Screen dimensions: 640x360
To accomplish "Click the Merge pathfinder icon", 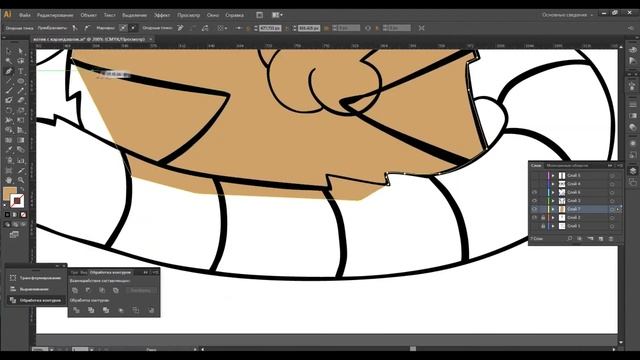I will coord(106,310).
